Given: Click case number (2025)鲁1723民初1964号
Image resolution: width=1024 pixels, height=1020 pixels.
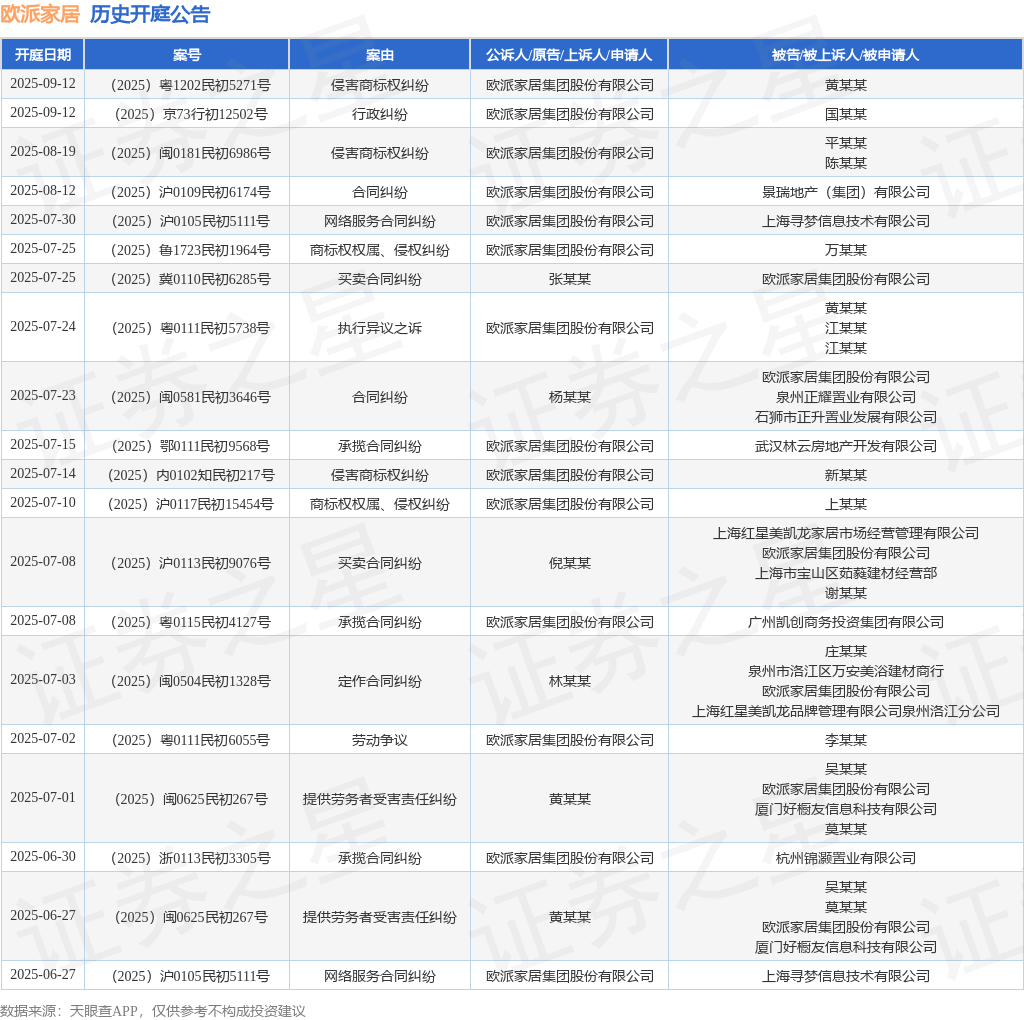Looking at the screenshot, I should (x=190, y=249).
